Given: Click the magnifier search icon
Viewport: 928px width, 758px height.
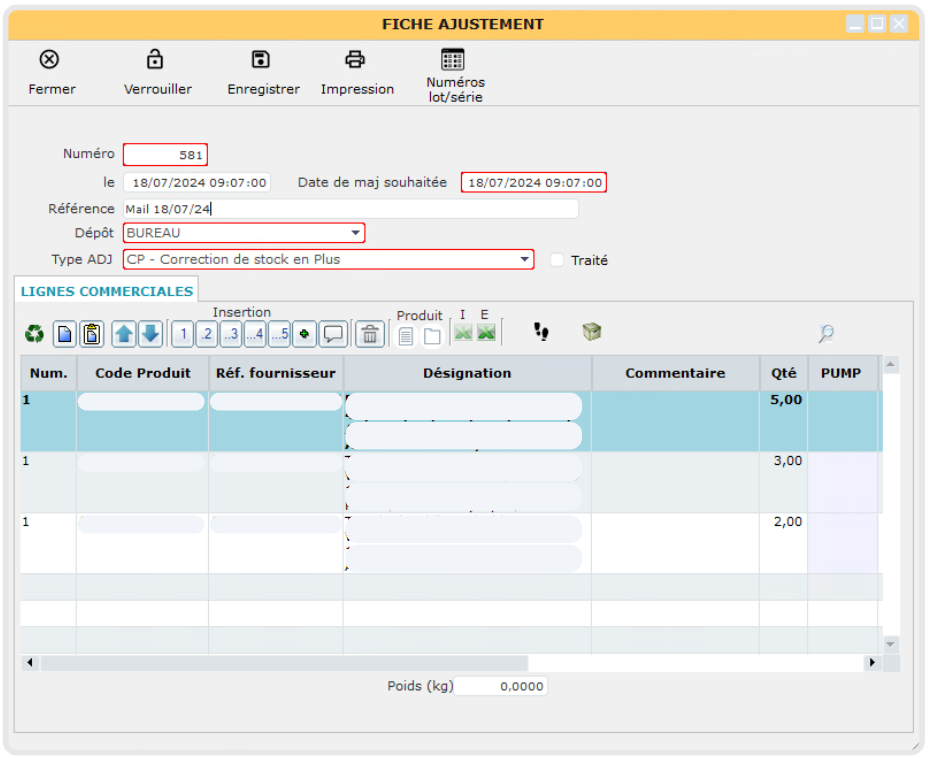Looking at the screenshot, I should pos(826,334).
